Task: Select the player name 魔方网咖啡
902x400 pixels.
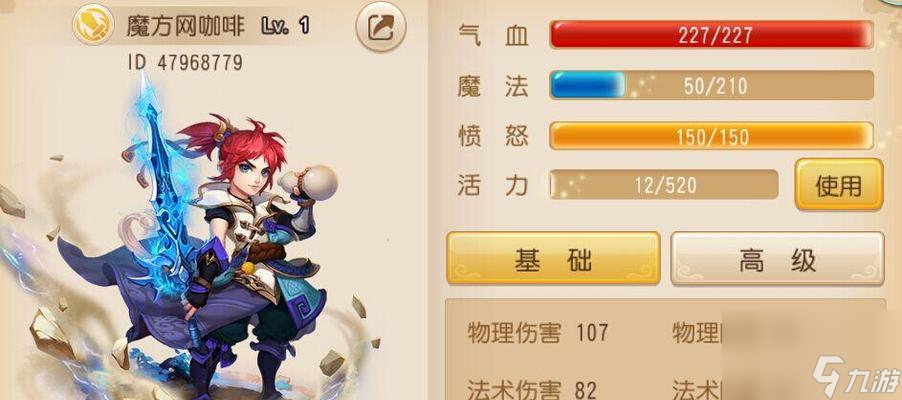Action: [x=185, y=26]
